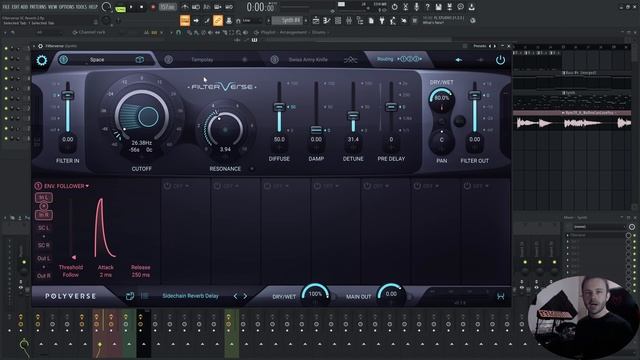Image resolution: width=640 pixels, height=360 pixels.
Task: Go to next preset arrow
Action: tap(245, 296)
